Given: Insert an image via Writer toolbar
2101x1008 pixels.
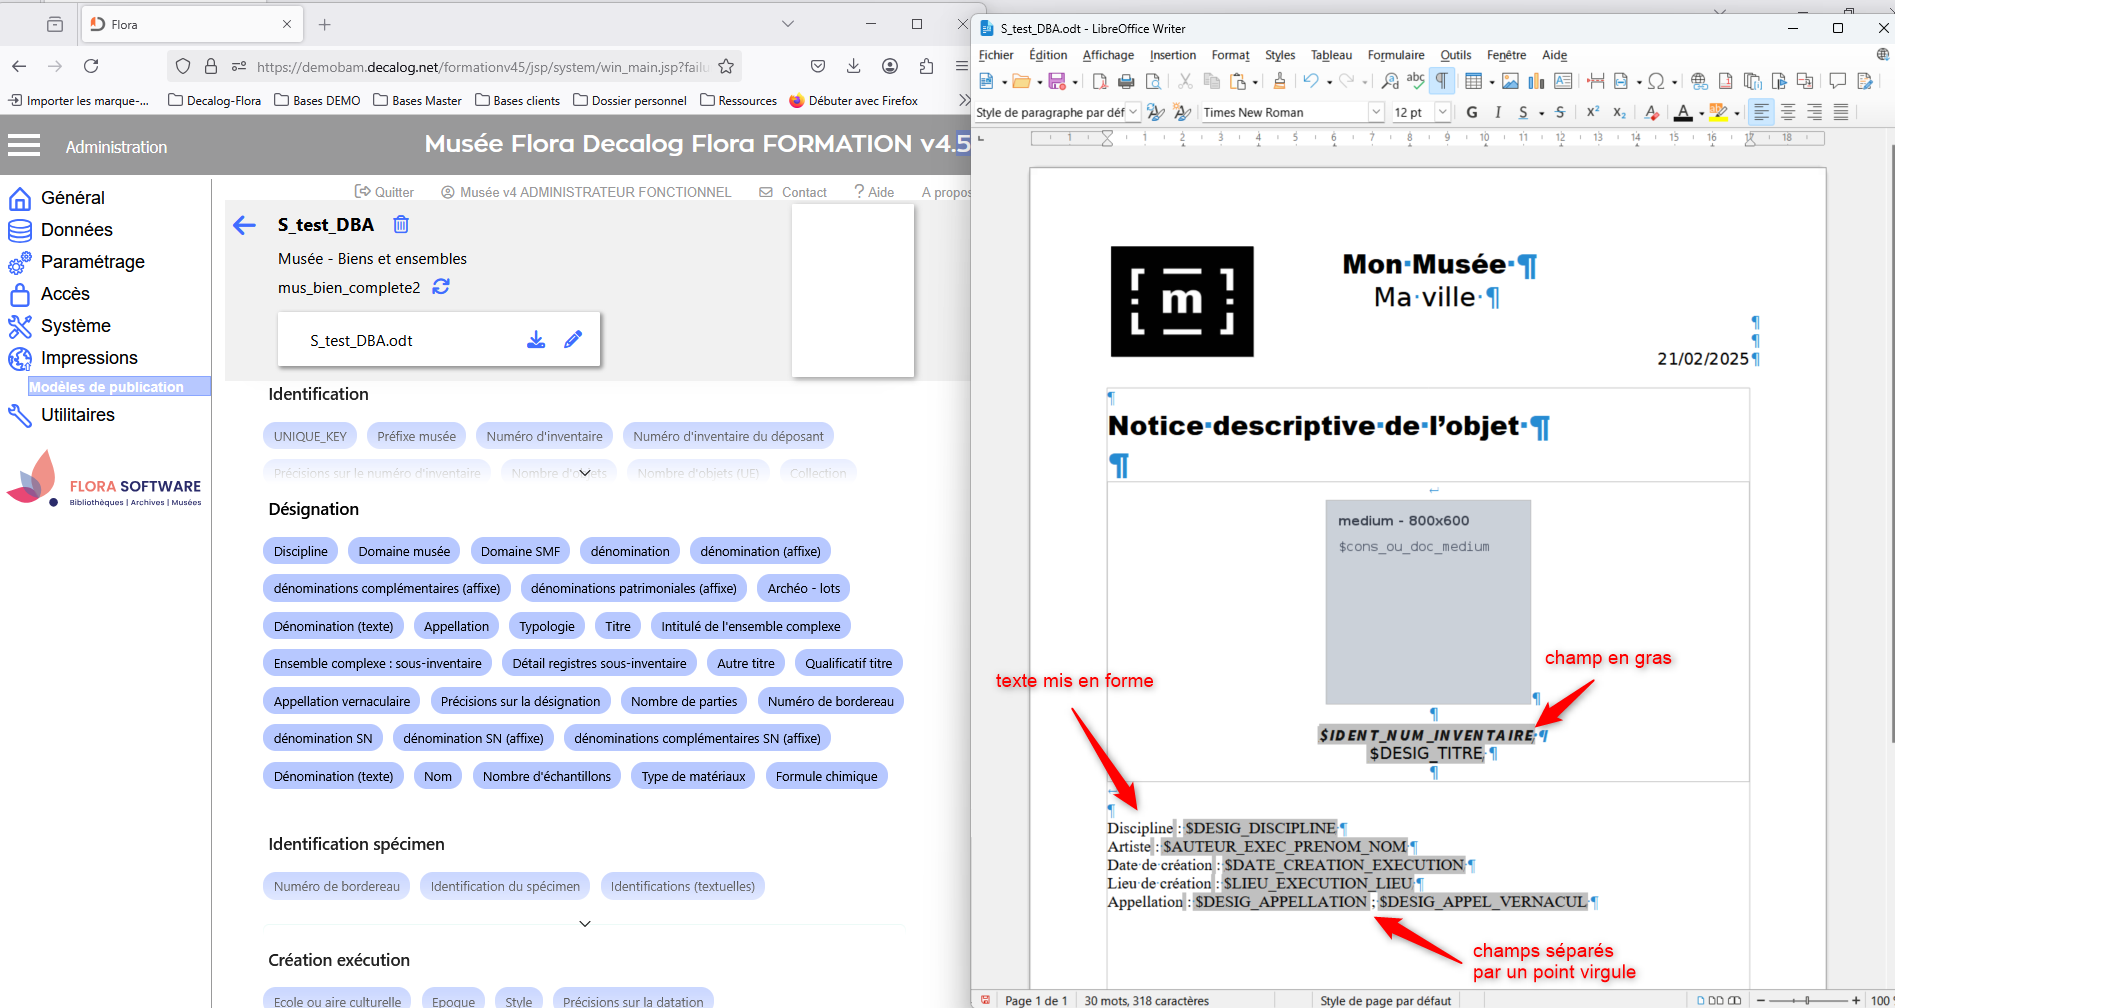Looking at the screenshot, I should (x=1510, y=82).
